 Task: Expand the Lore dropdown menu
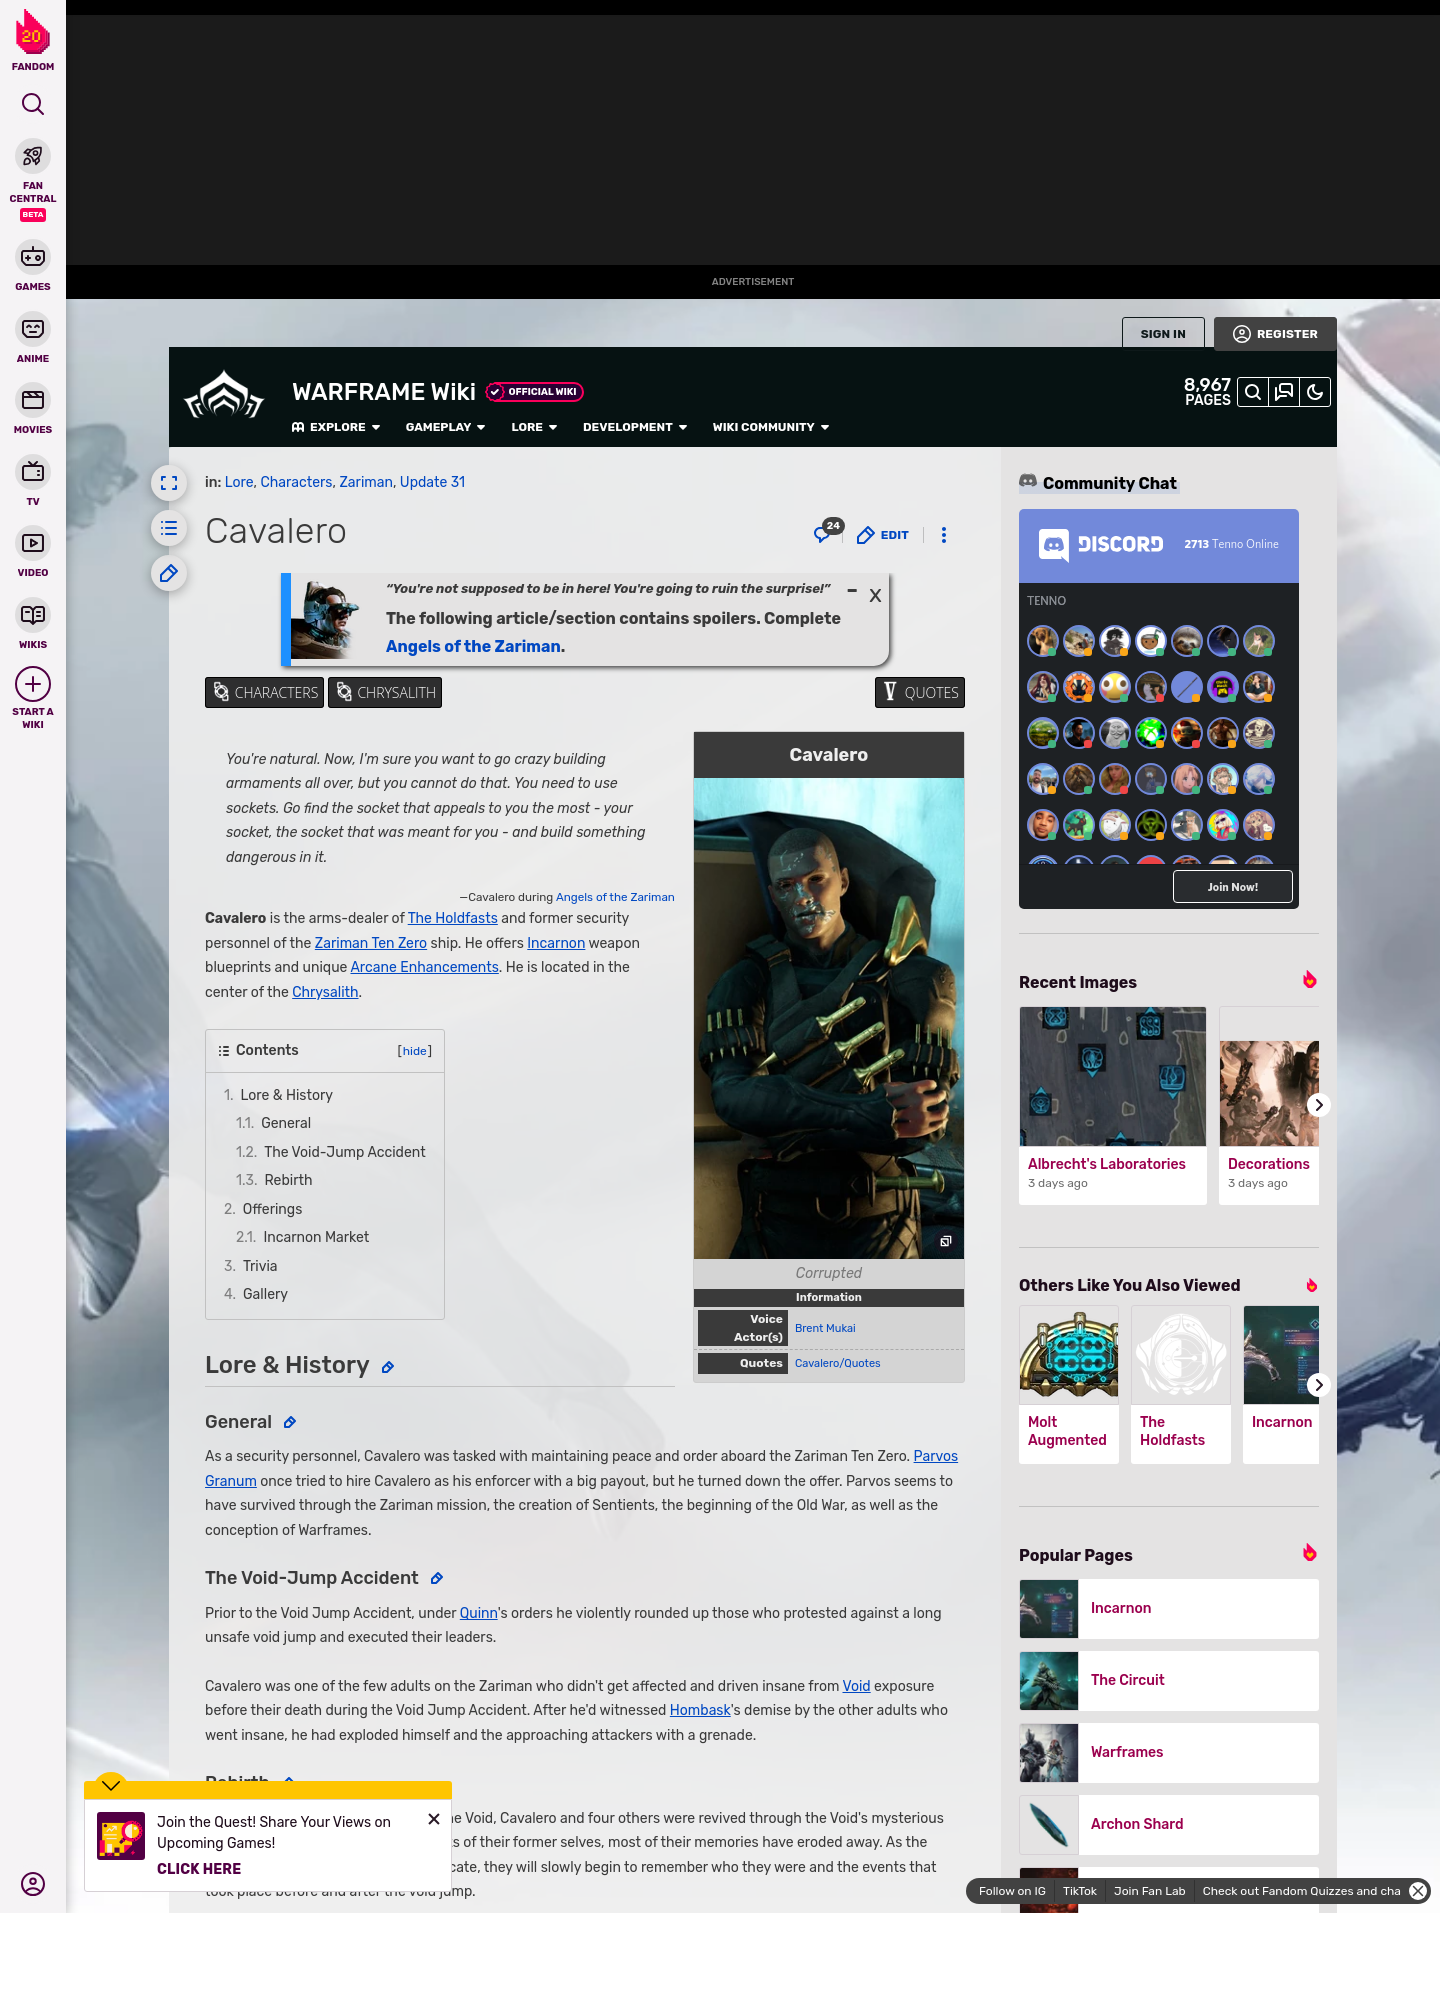534,427
